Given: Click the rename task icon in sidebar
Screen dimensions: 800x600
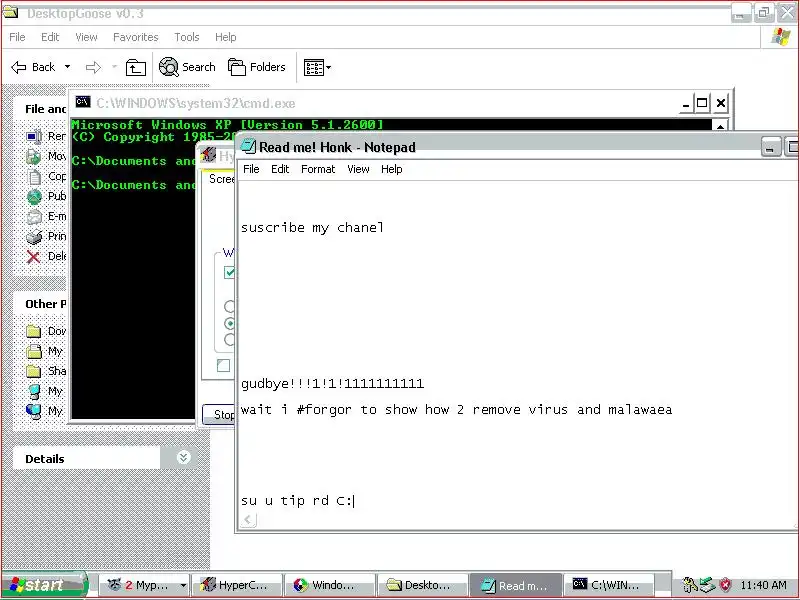Looking at the screenshot, I should [34, 136].
